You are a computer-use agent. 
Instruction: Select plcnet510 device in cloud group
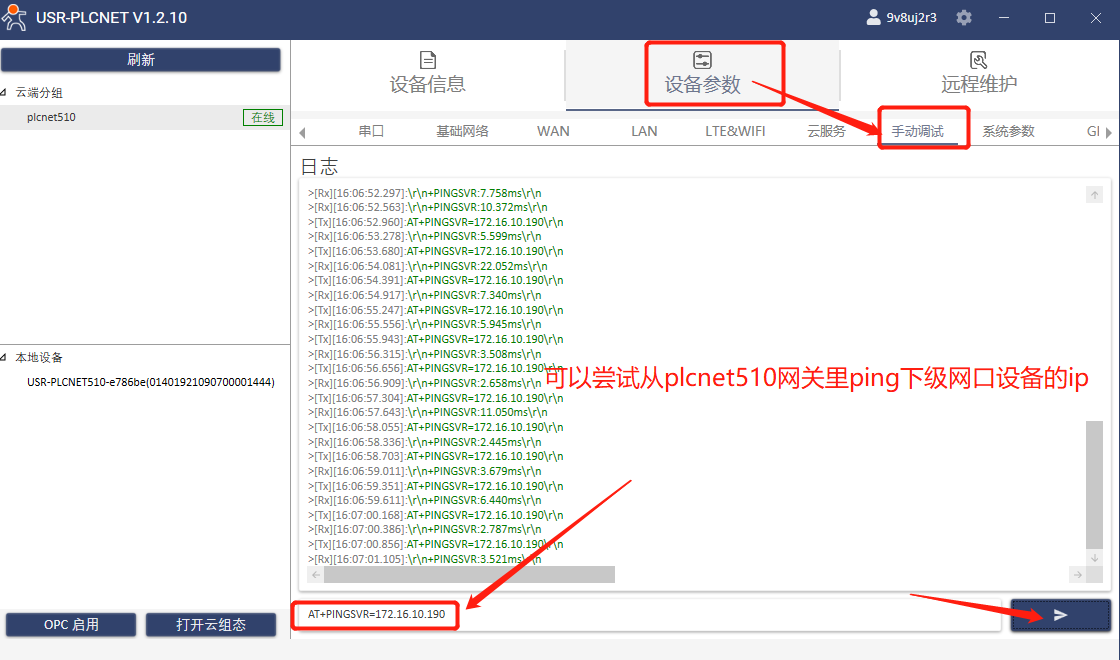[x=52, y=118]
